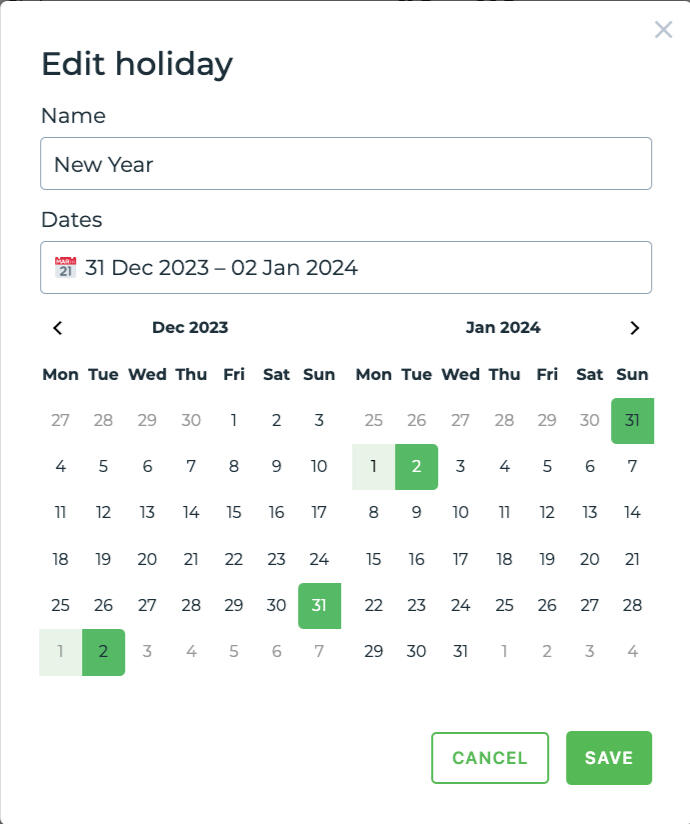Click December 25 on the calendar
The width and height of the screenshot is (690, 824).
pyautogui.click(x=60, y=605)
